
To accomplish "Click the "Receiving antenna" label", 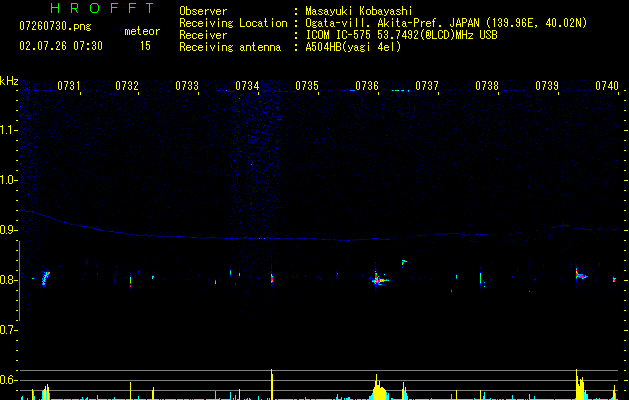I will (230, 47).
